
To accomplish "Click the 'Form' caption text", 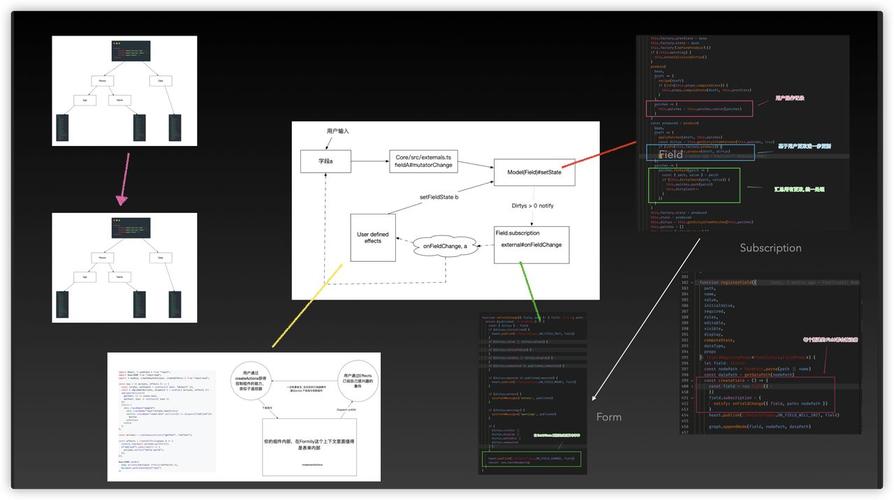I will 609,417.
